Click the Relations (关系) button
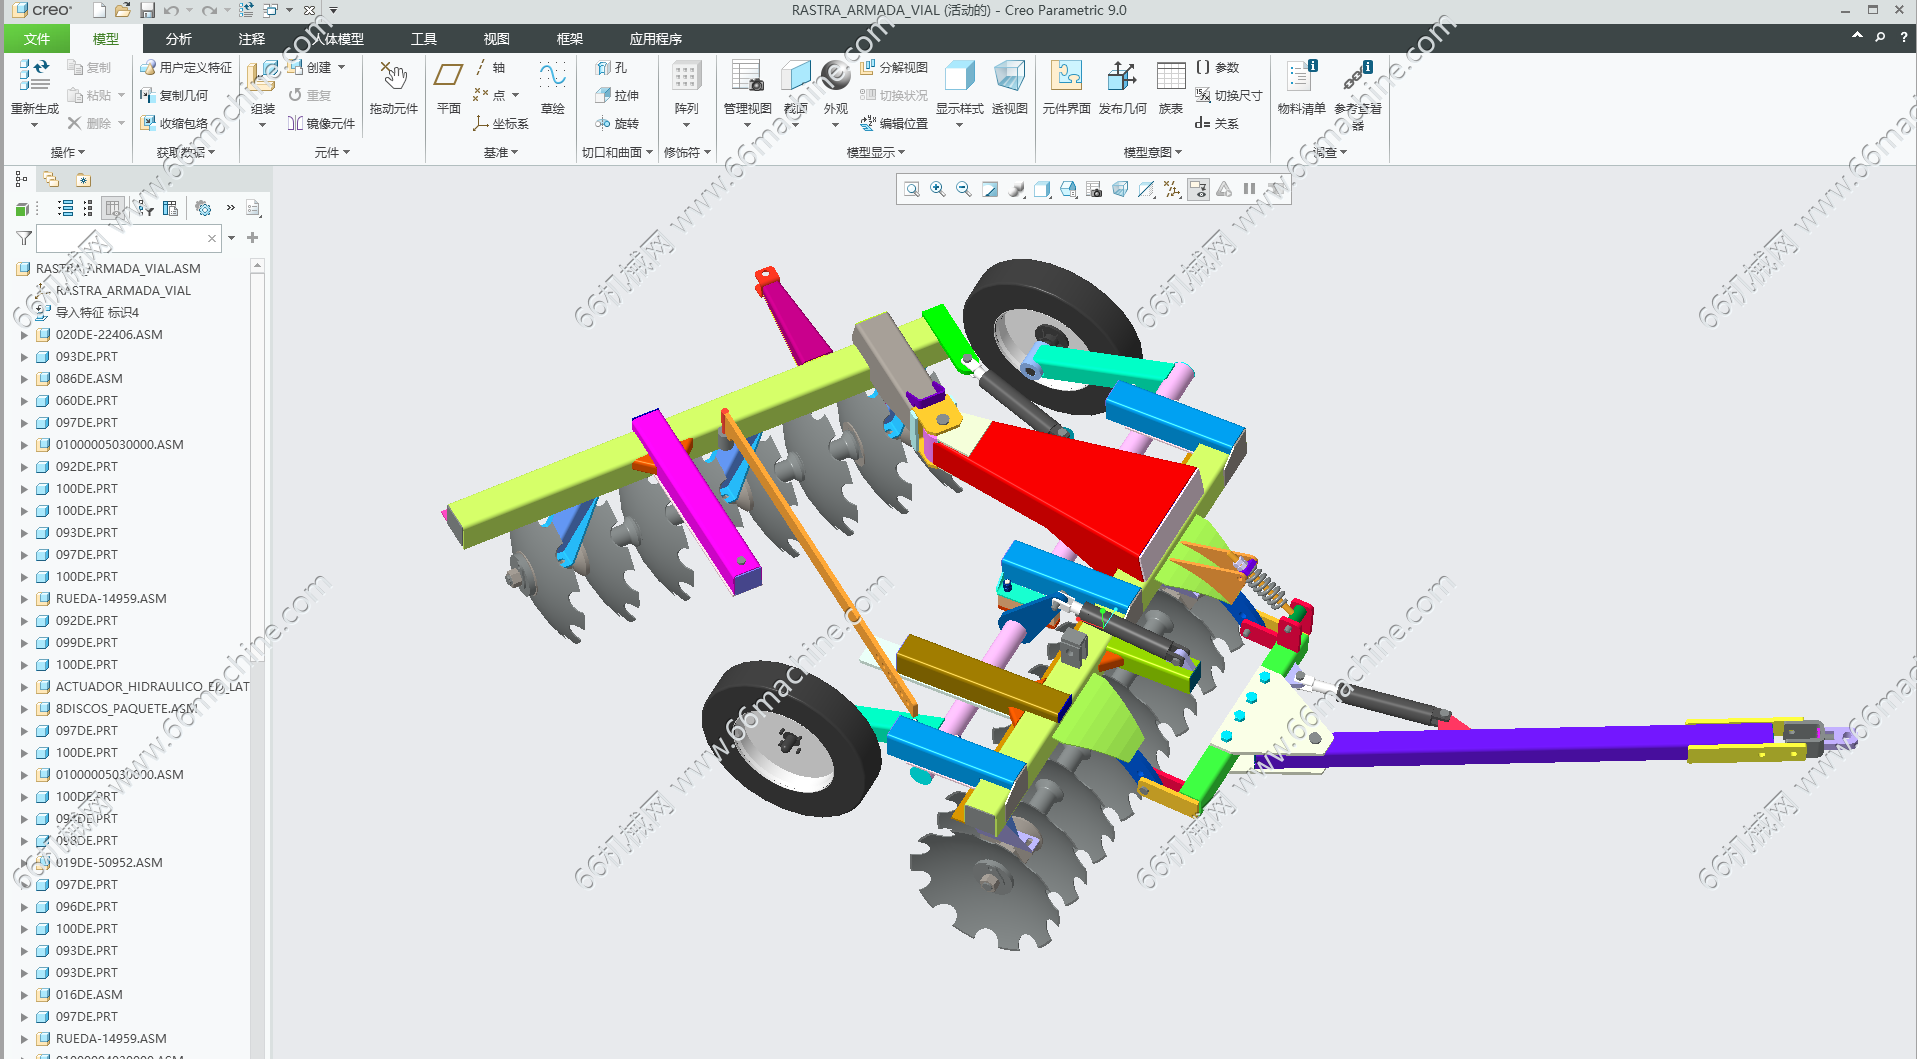1917x1059 pixels. coord(1217,123)
